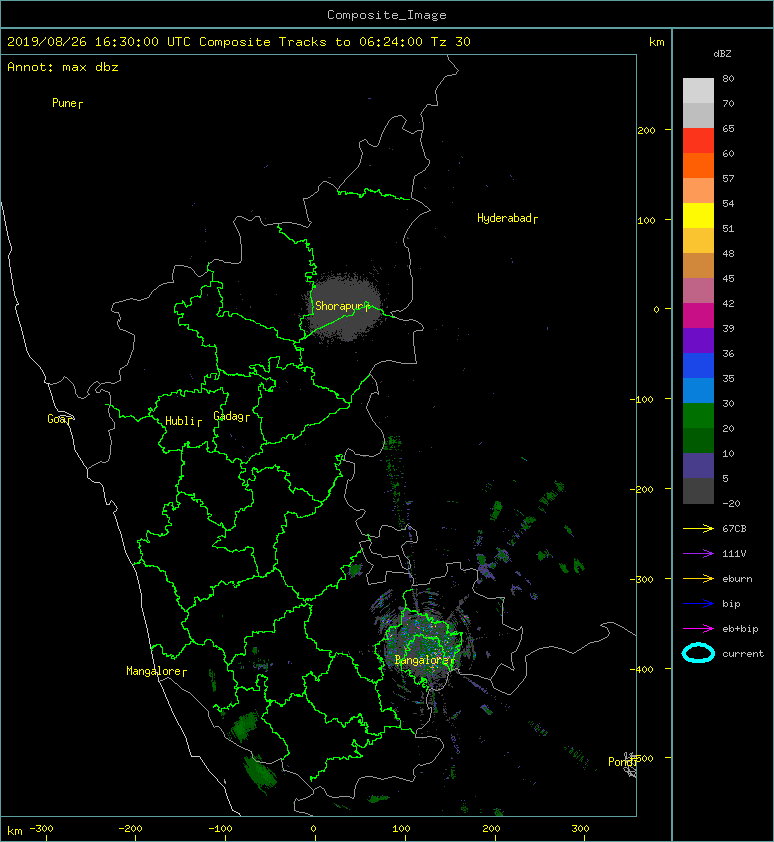Click the eb+bip legend label
774x842 pixels.
(740, 629)
